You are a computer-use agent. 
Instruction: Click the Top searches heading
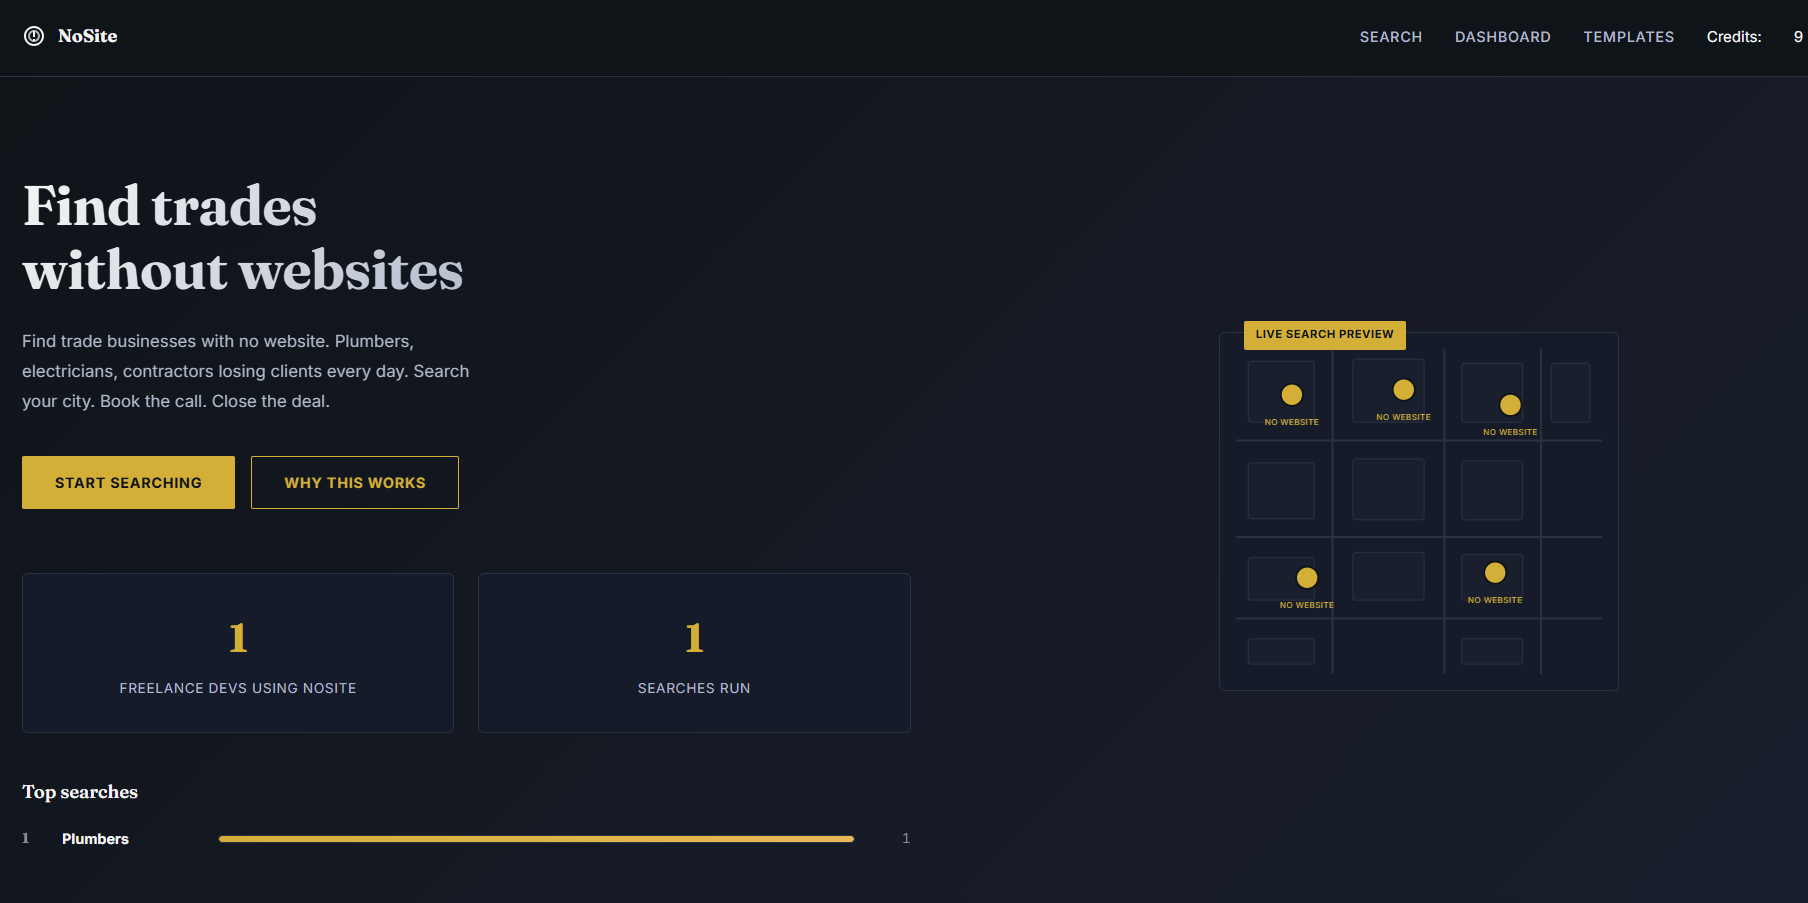(x=80, y=792)
